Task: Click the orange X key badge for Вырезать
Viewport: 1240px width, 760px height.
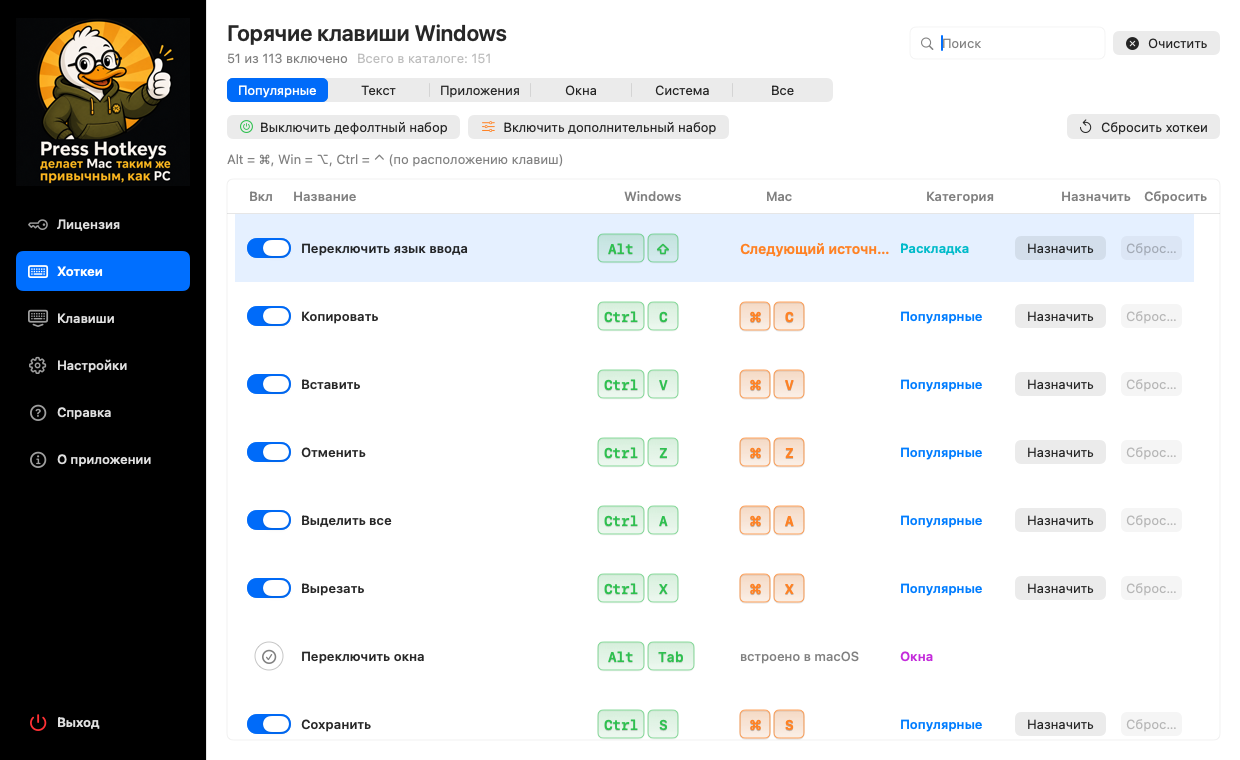Action: pos(789,588)
